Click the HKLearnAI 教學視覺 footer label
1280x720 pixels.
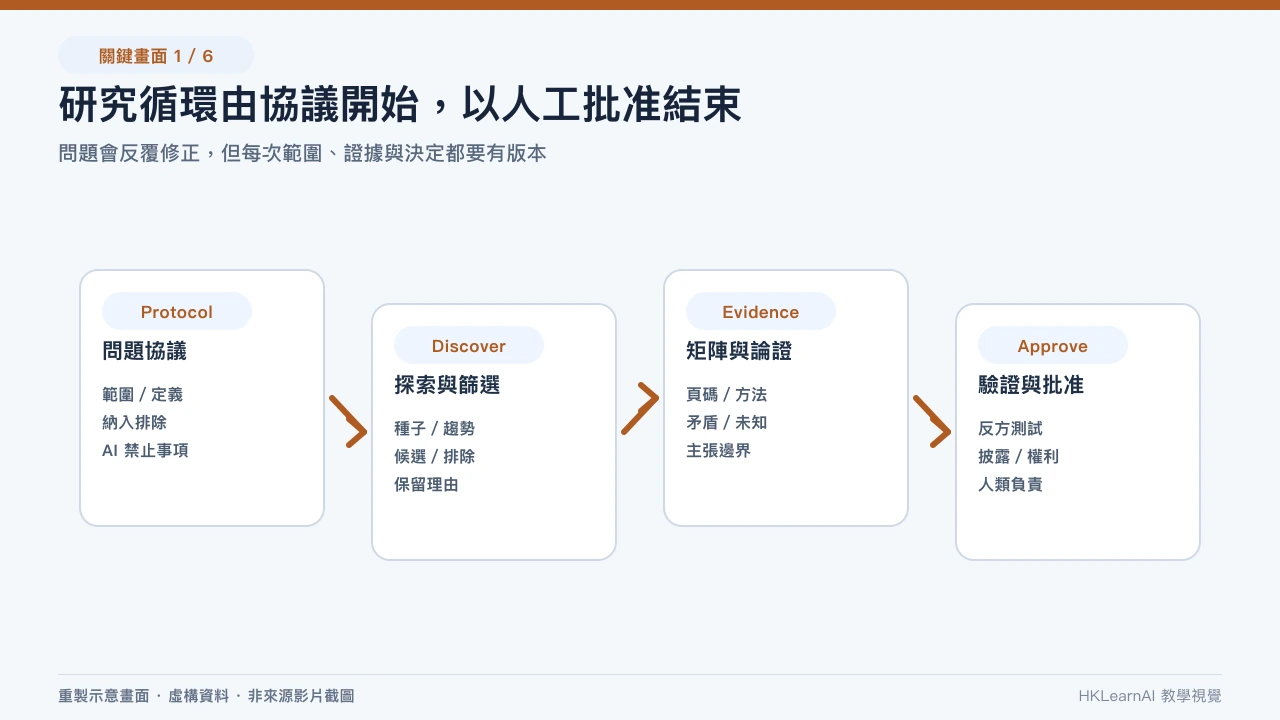click(x=1150, y=696)
